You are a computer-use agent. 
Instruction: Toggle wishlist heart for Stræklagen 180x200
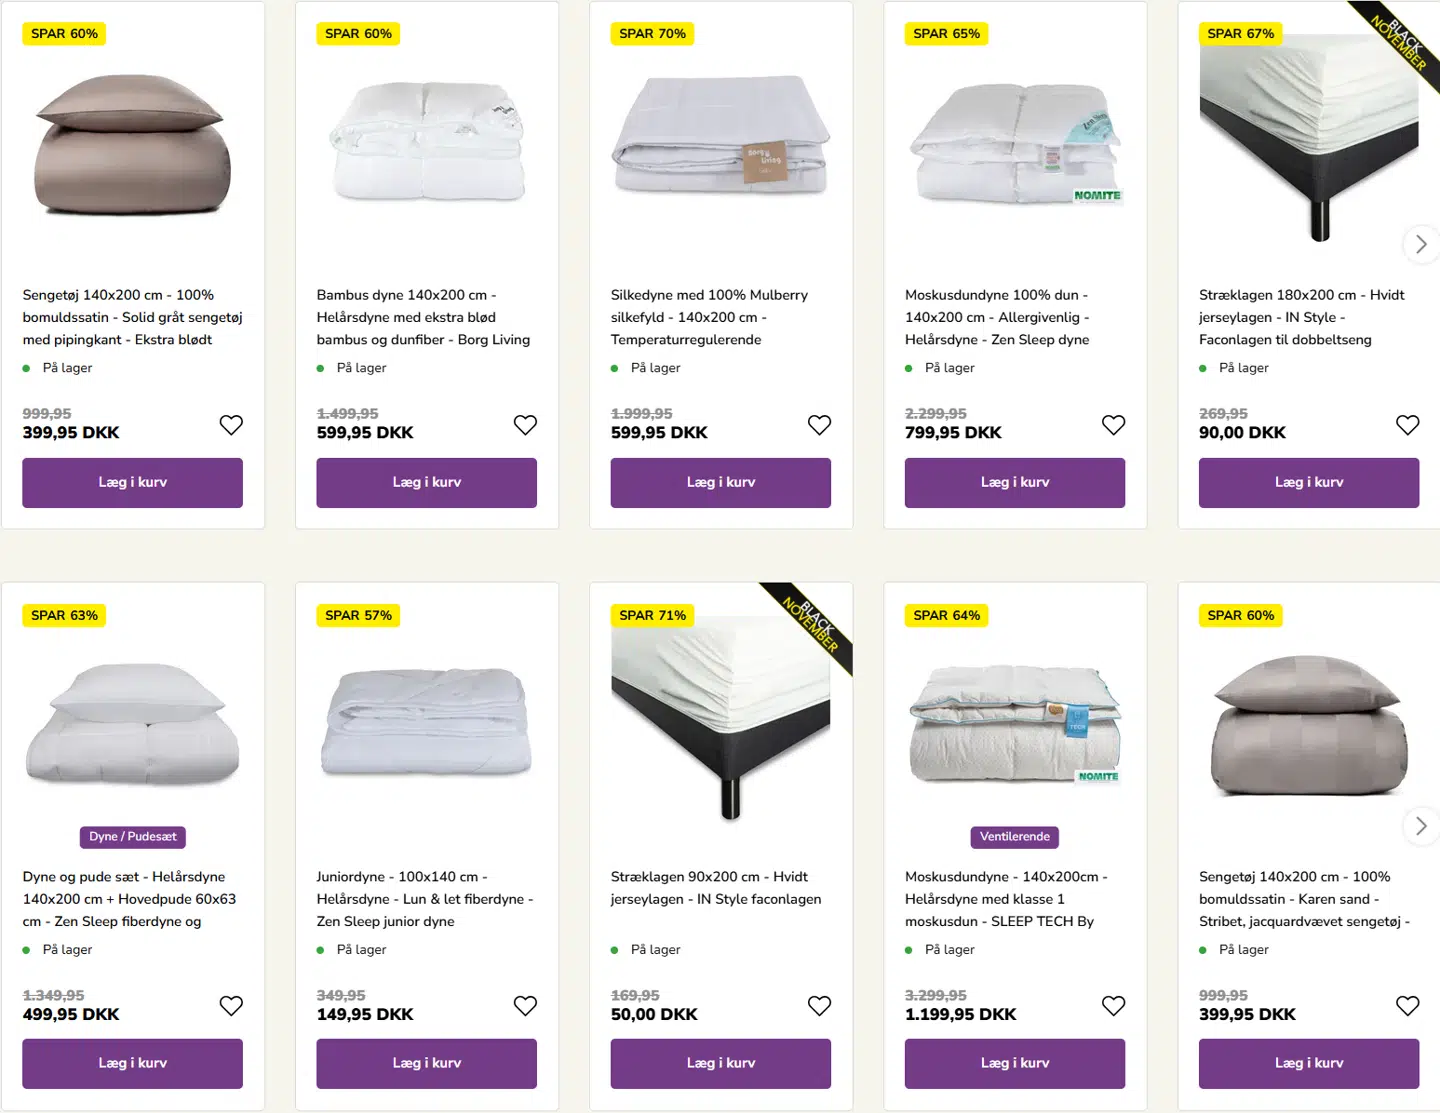pyautogui.click(x=1407, y=425)
